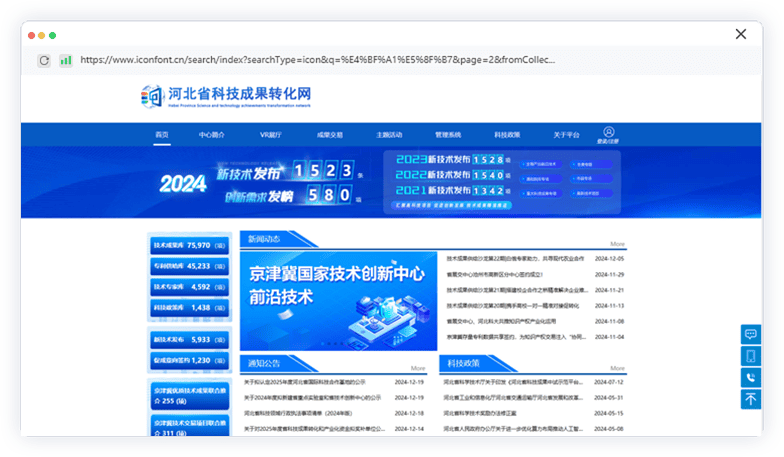784x457 pixels.
Task: Go to 关于平台 in the navigation bar
Action: click(566, 134)
